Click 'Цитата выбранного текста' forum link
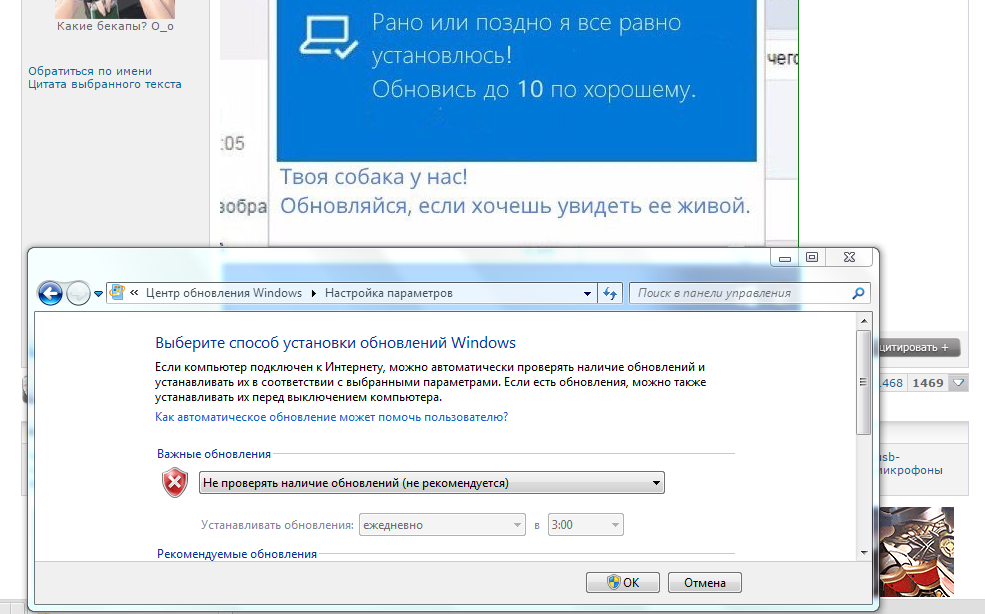Screen dimensions: 985x614 coord(104,84)
